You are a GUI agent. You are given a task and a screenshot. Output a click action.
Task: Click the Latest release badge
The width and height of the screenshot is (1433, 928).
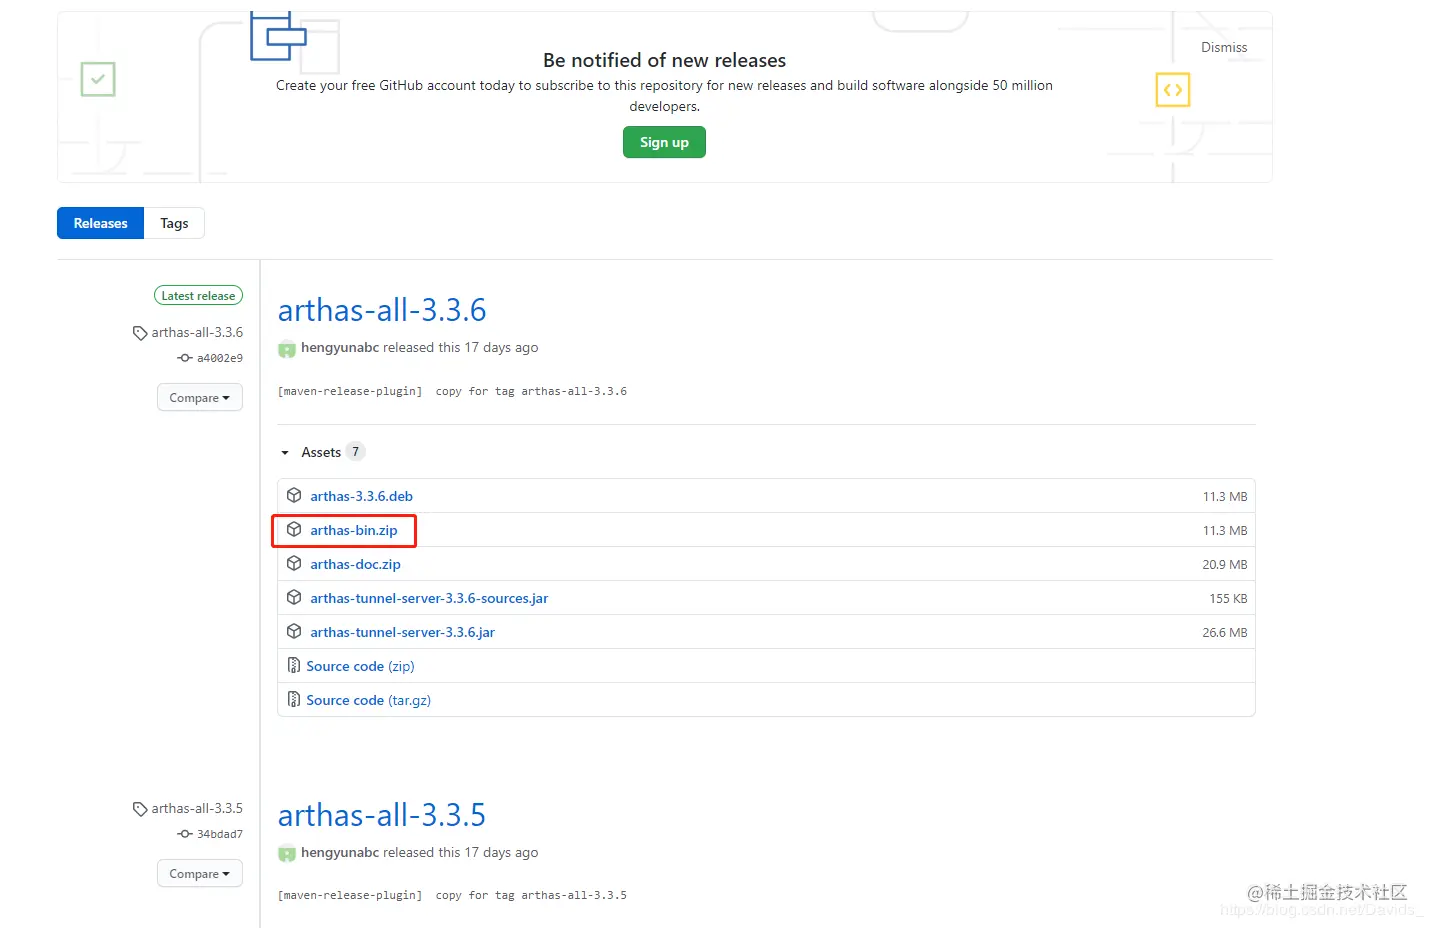[198, 295]
